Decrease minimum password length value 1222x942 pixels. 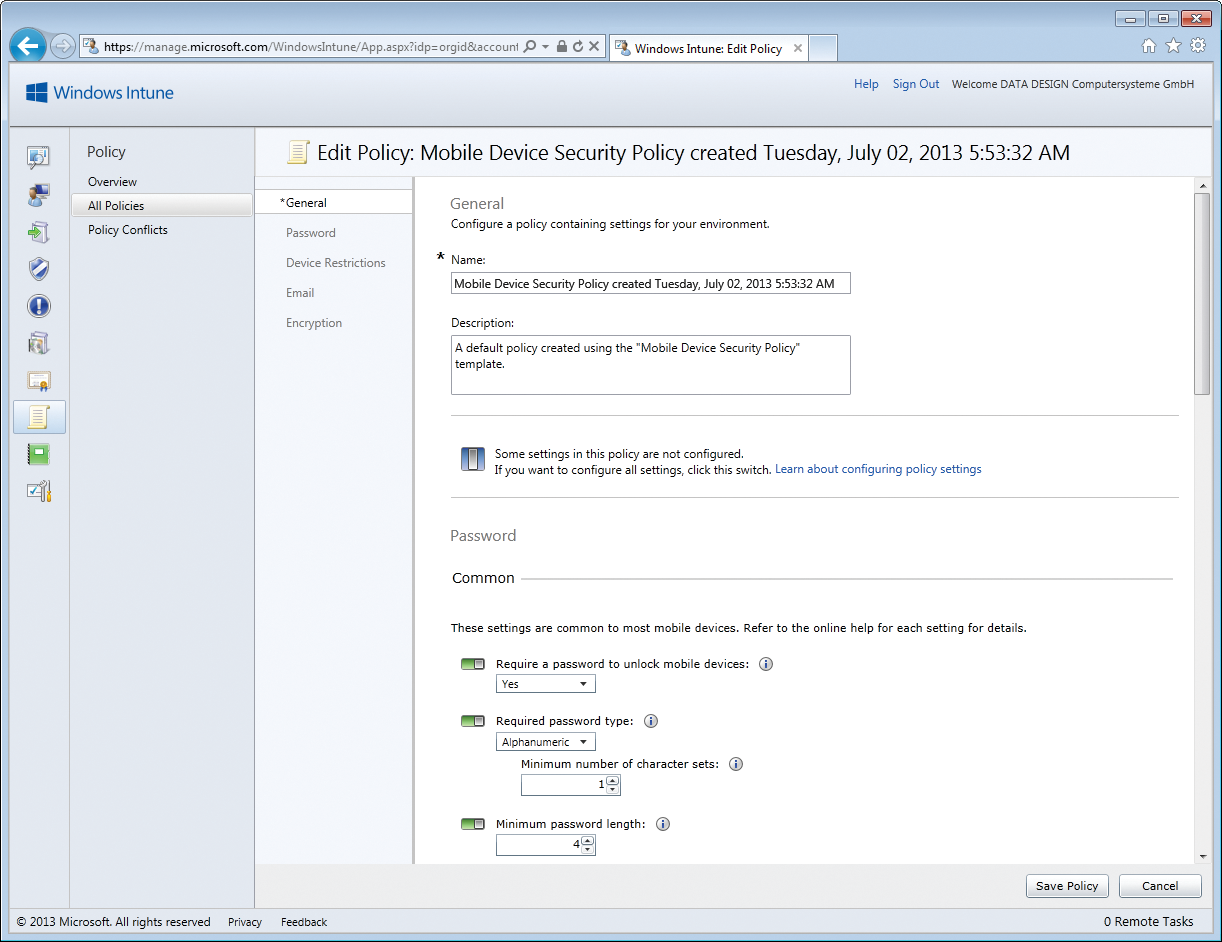[588, 850]
